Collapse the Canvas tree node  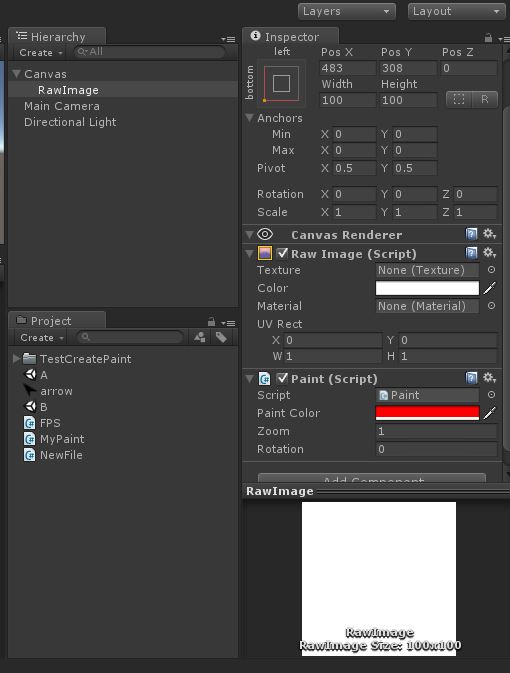[x=17, y=74]
